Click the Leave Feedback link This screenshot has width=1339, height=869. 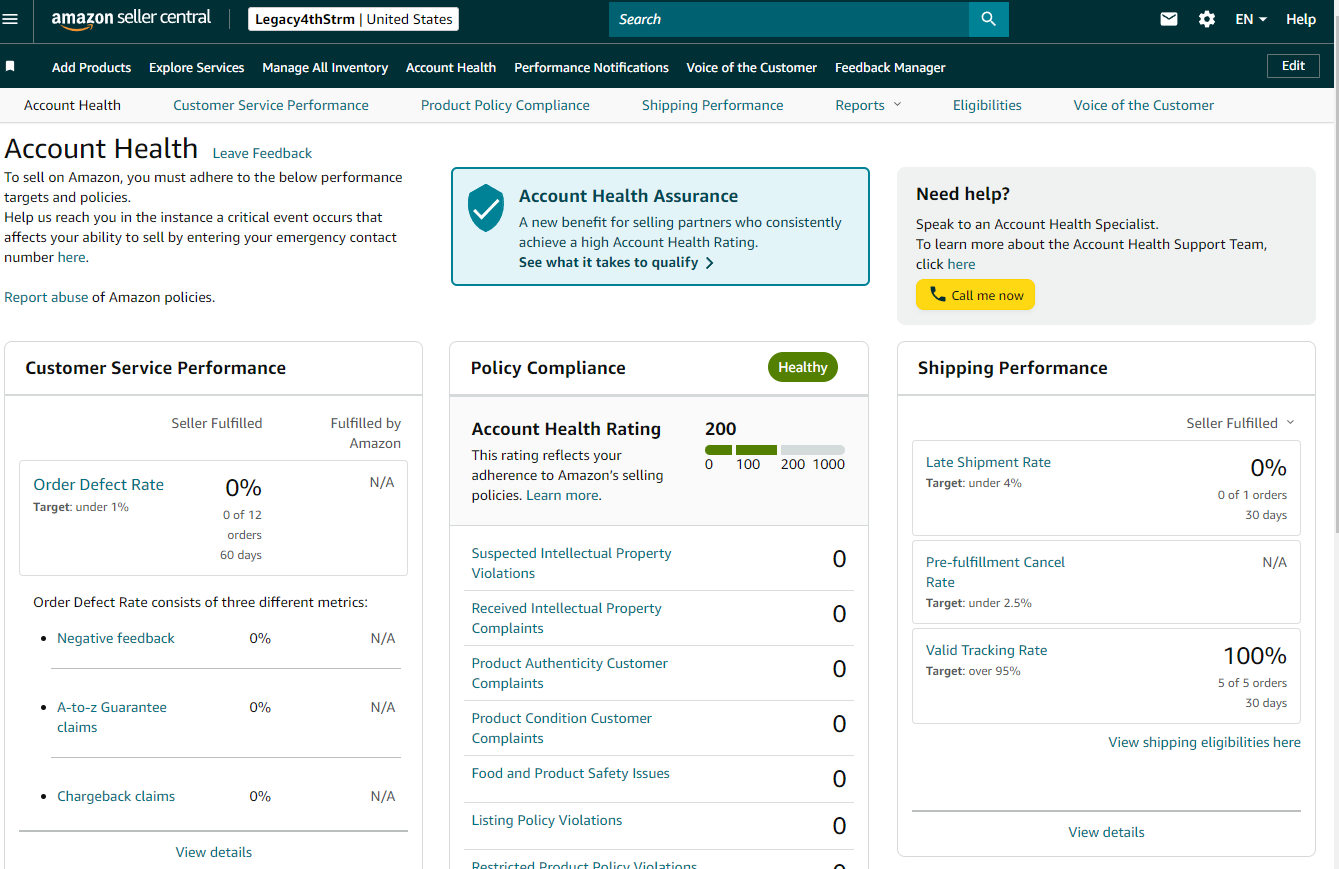tap(262, 153)
